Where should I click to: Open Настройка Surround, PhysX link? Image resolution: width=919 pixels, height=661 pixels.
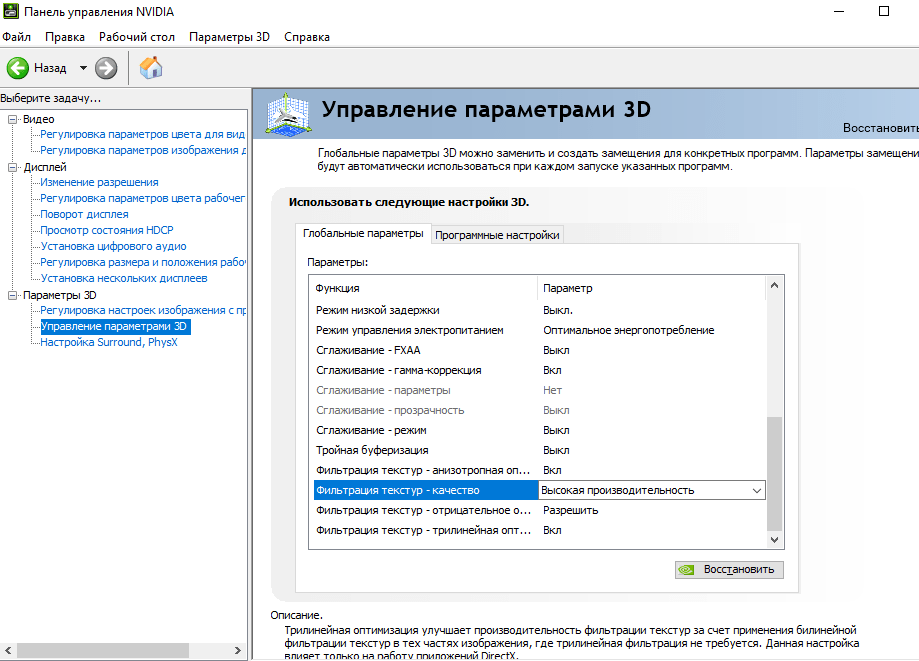tap(109, 342)
